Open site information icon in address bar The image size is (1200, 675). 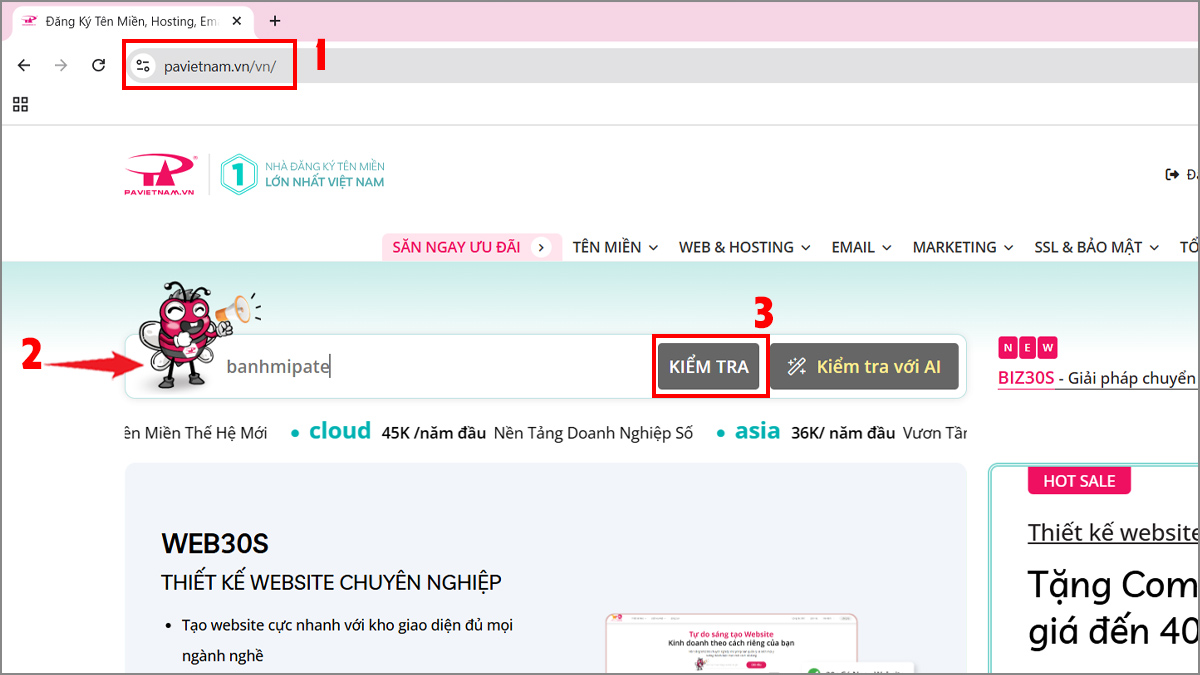tap(143, 66)
